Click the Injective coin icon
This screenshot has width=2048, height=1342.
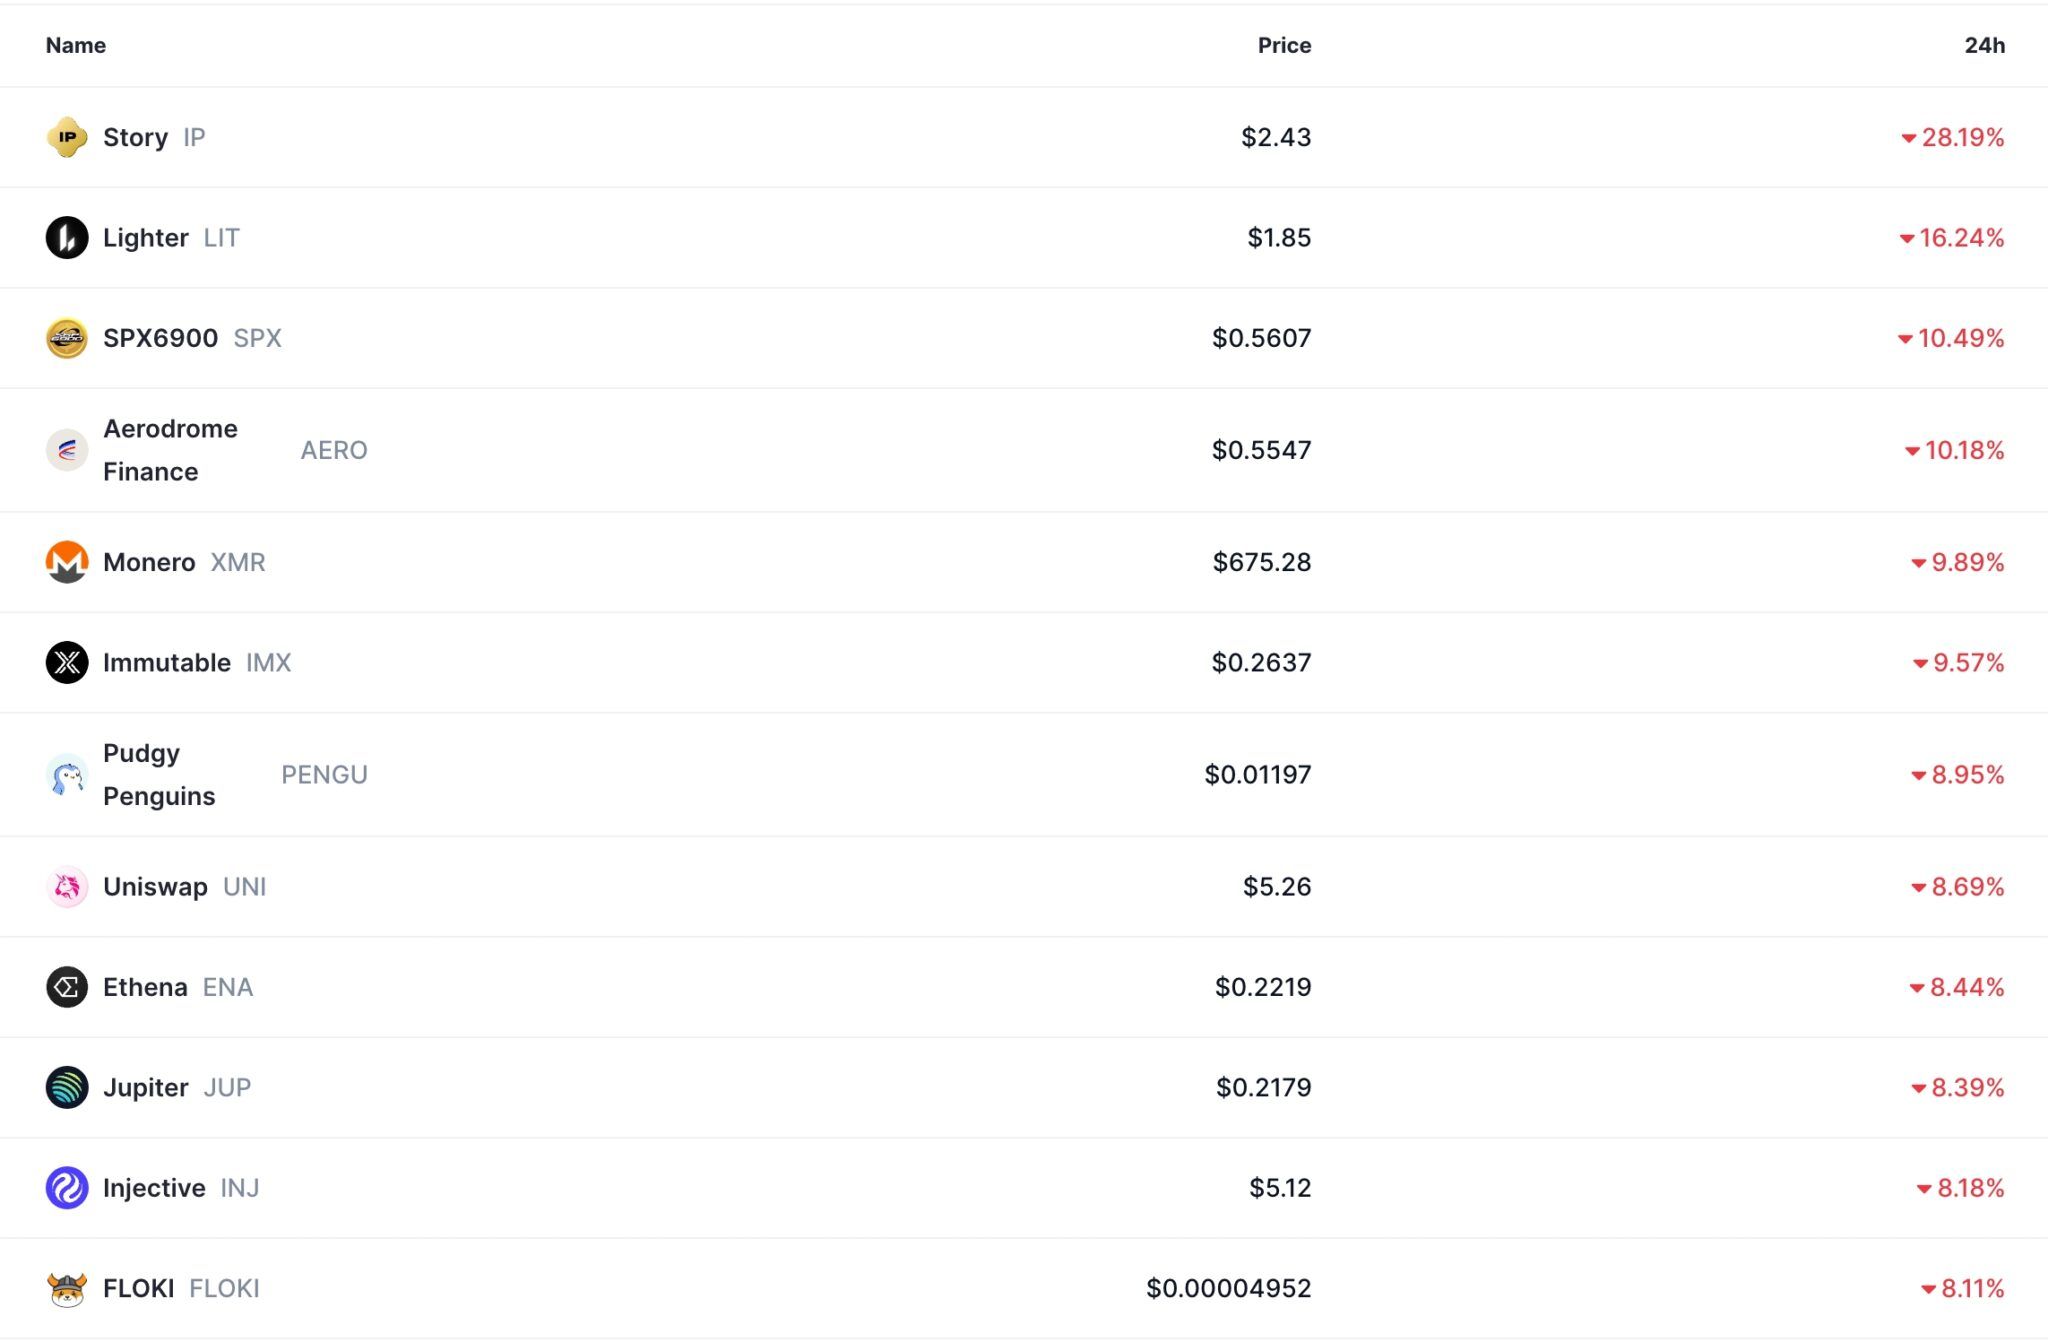67,1188
